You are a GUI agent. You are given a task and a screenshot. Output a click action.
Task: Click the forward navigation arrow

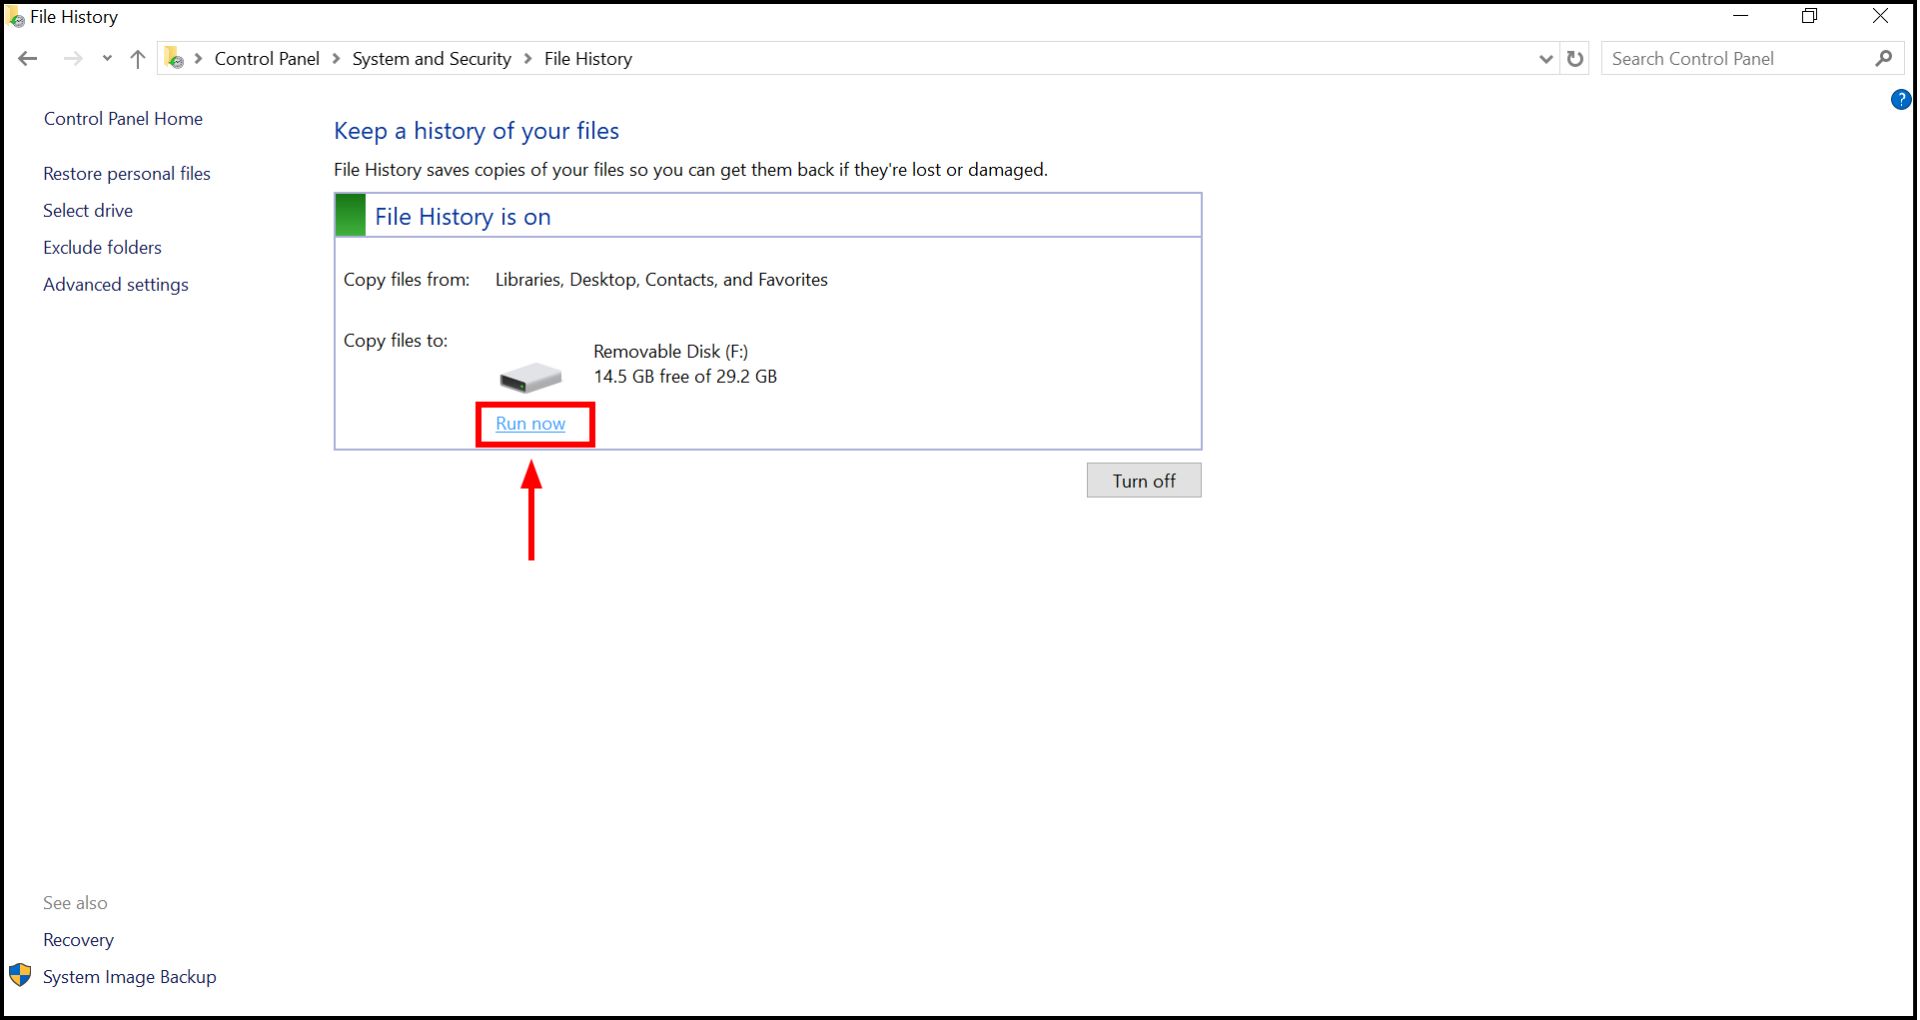[74, 58]
